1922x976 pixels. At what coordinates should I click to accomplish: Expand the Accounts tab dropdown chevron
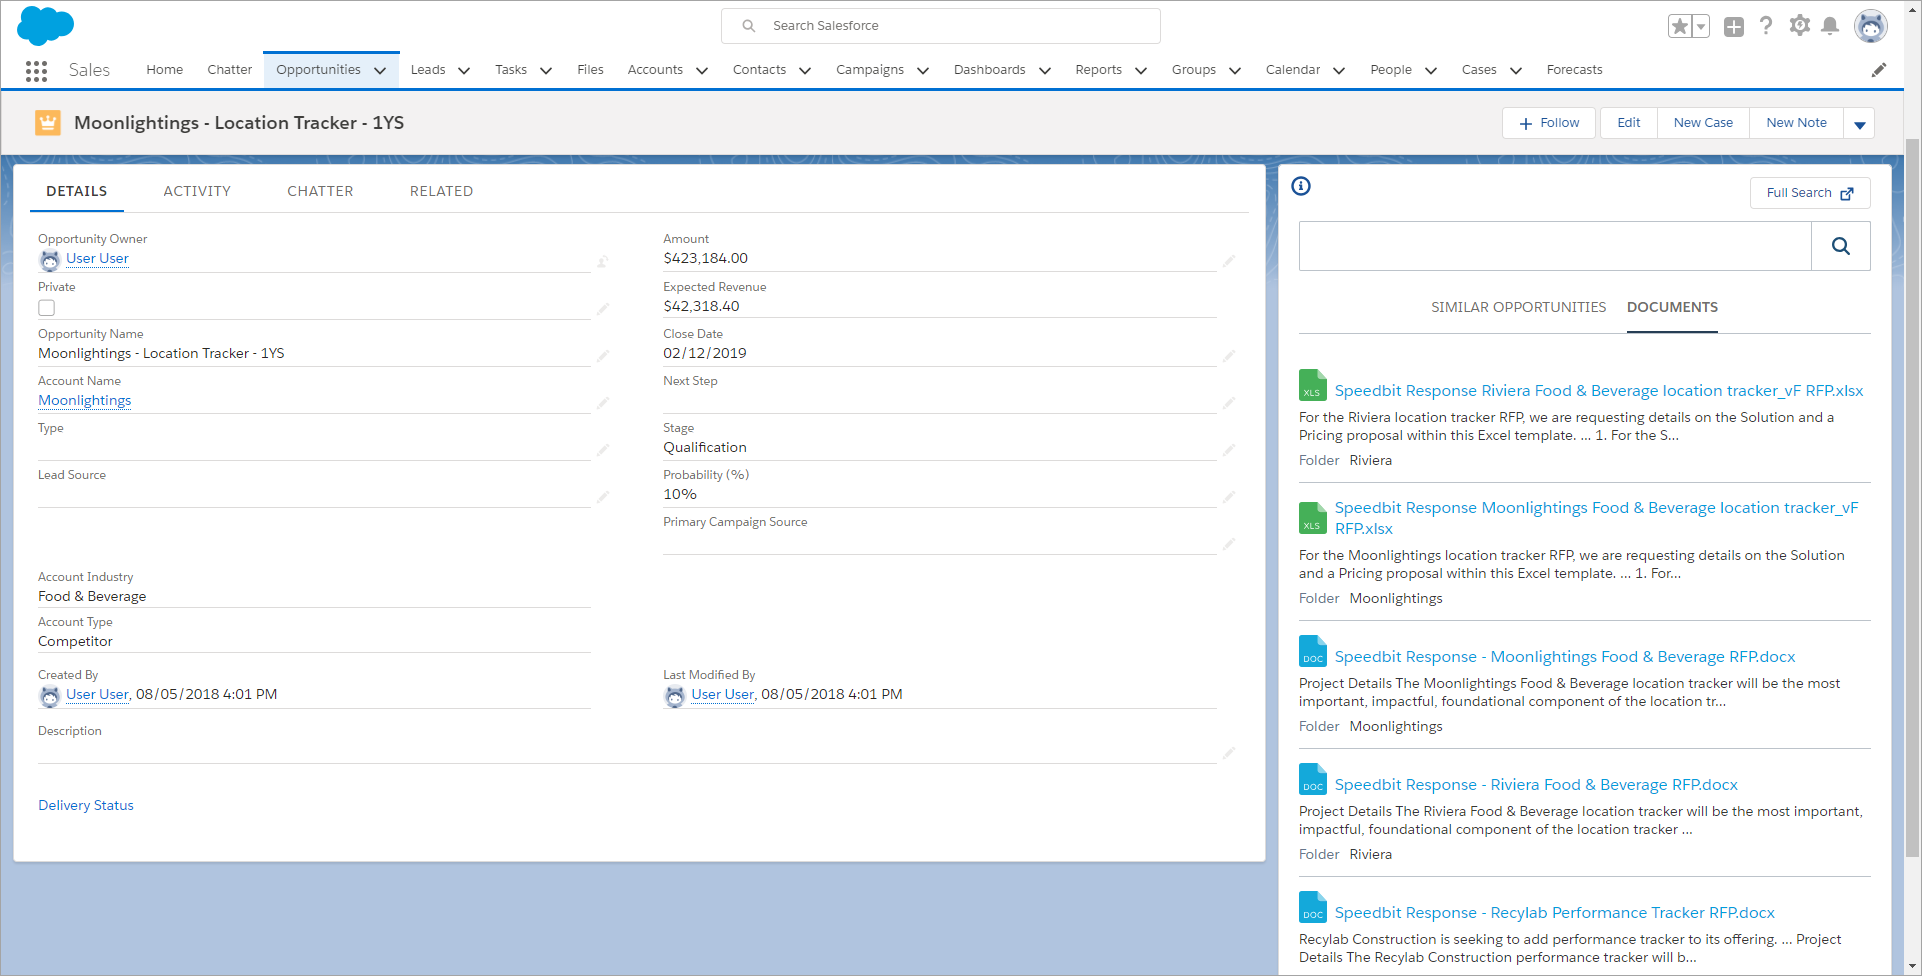702,71
